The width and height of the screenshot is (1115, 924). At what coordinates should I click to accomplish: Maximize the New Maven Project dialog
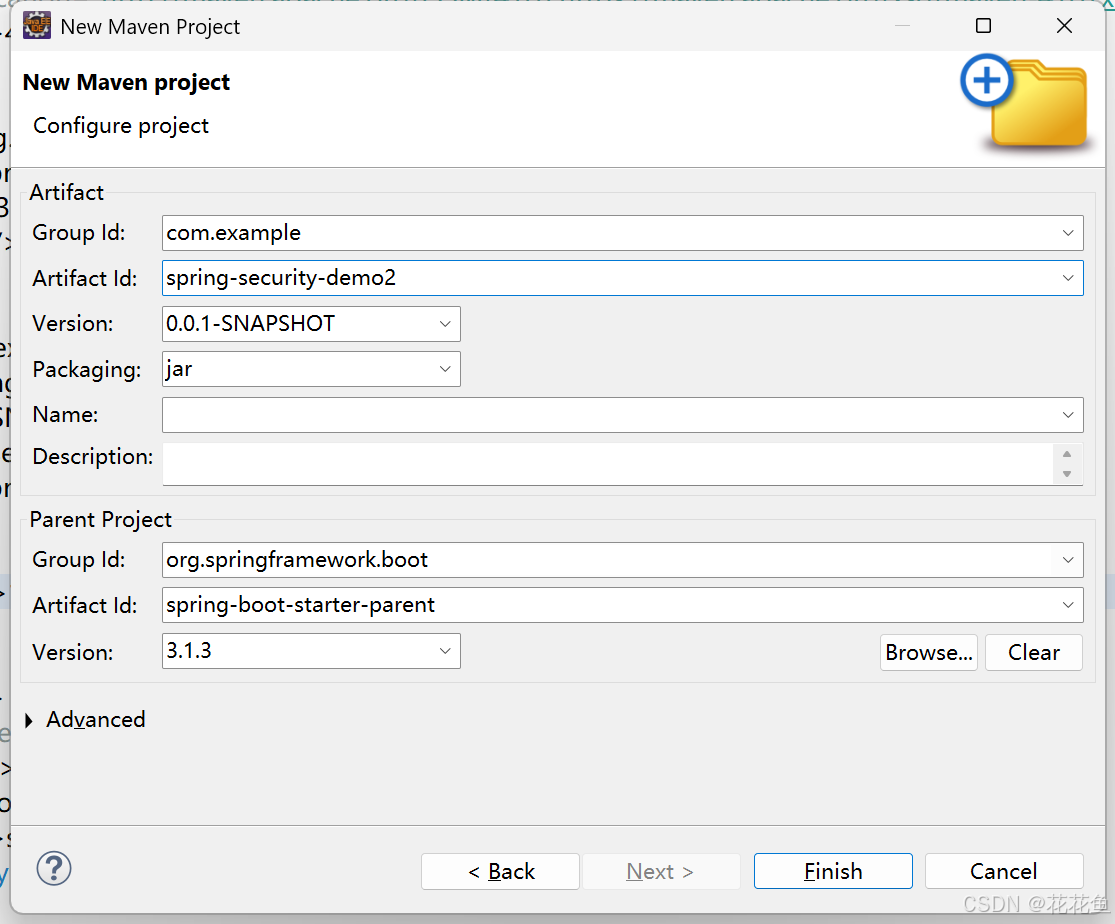click(983, 26)
